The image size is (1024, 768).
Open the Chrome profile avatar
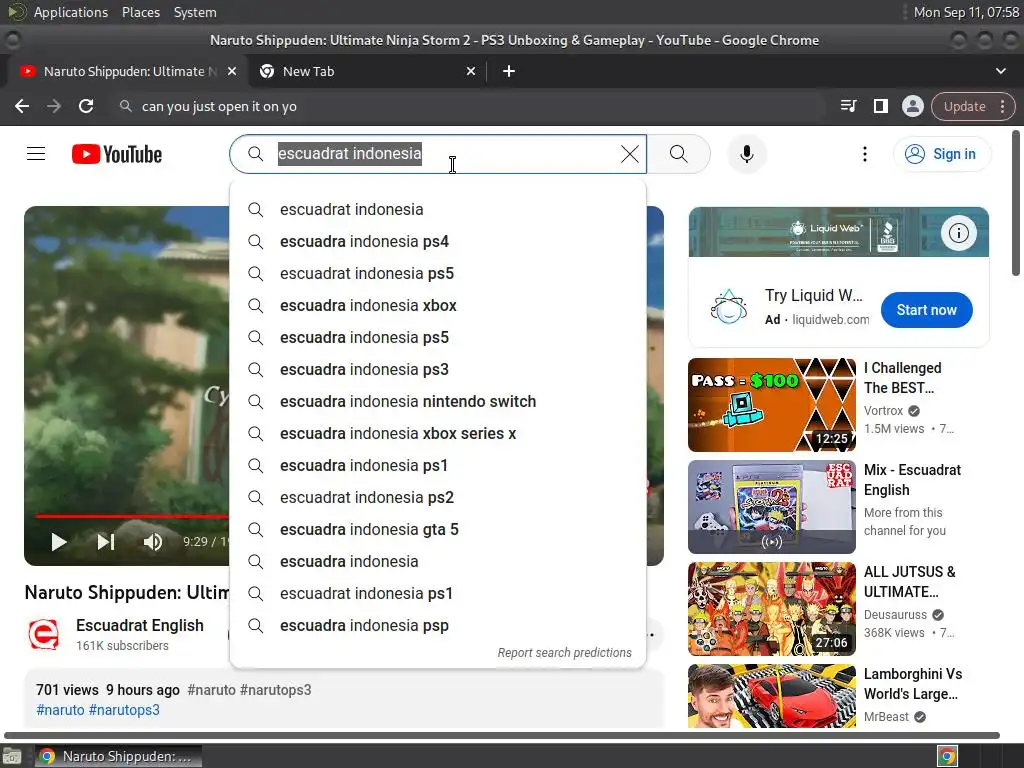point(912,106)
